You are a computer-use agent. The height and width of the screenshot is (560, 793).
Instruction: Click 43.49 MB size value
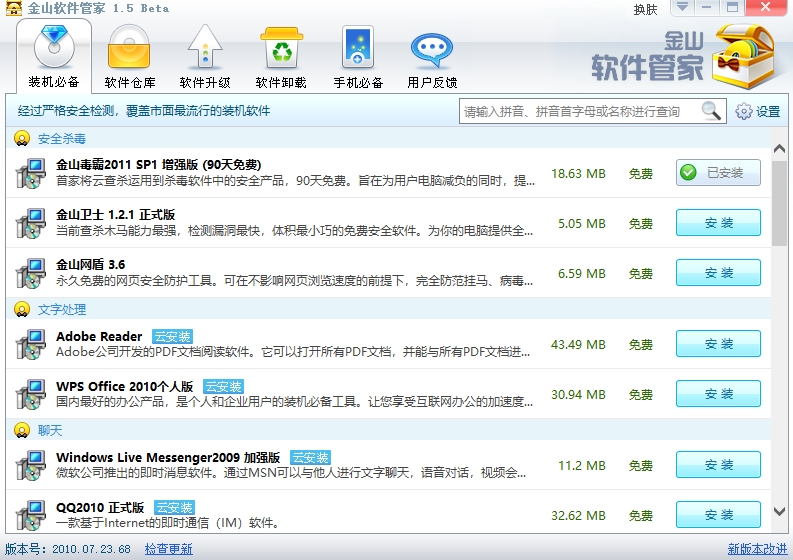tap(578, 344)
